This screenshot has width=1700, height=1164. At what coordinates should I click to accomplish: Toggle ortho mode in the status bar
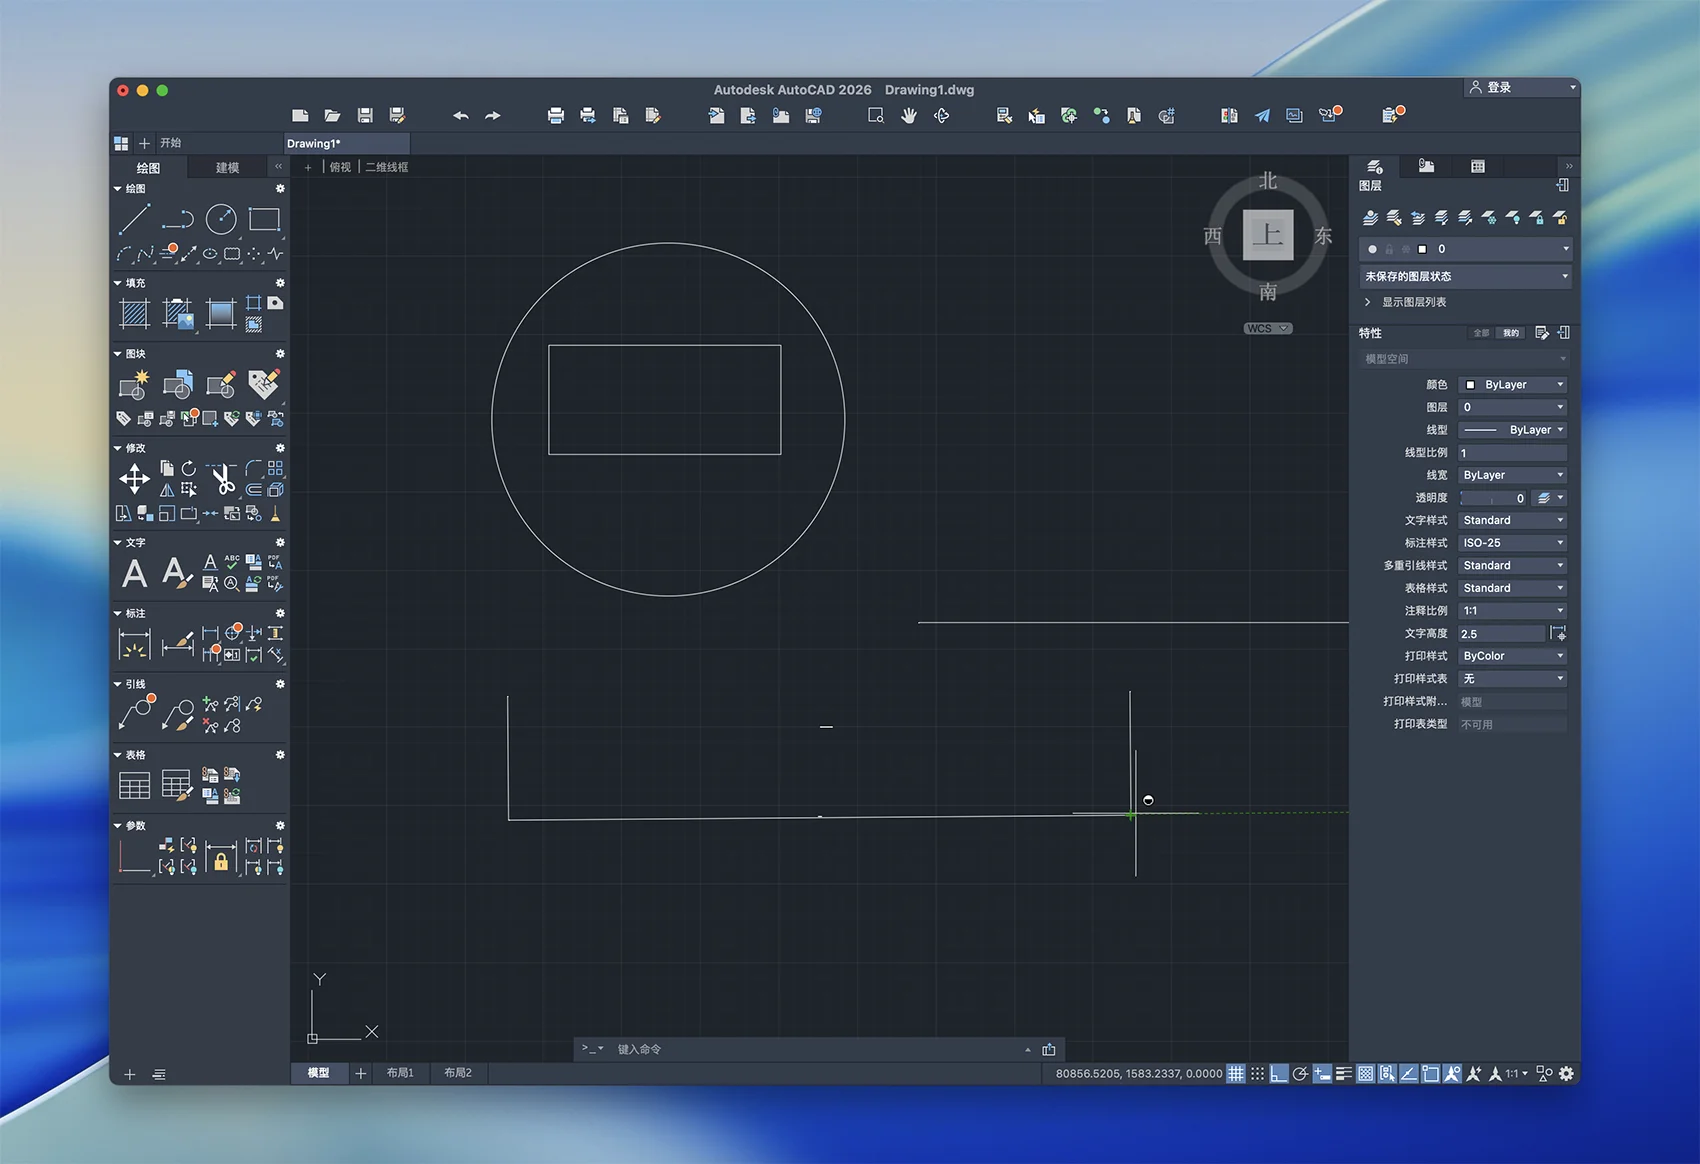[x=1279, y=1074]
